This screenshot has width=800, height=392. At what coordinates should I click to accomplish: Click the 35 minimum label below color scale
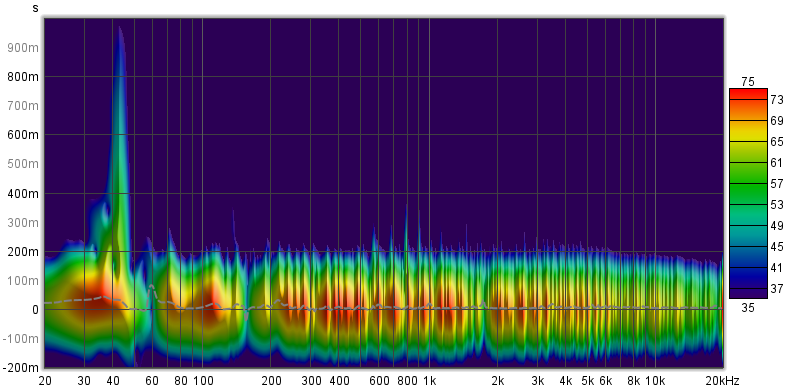point(748,307)
